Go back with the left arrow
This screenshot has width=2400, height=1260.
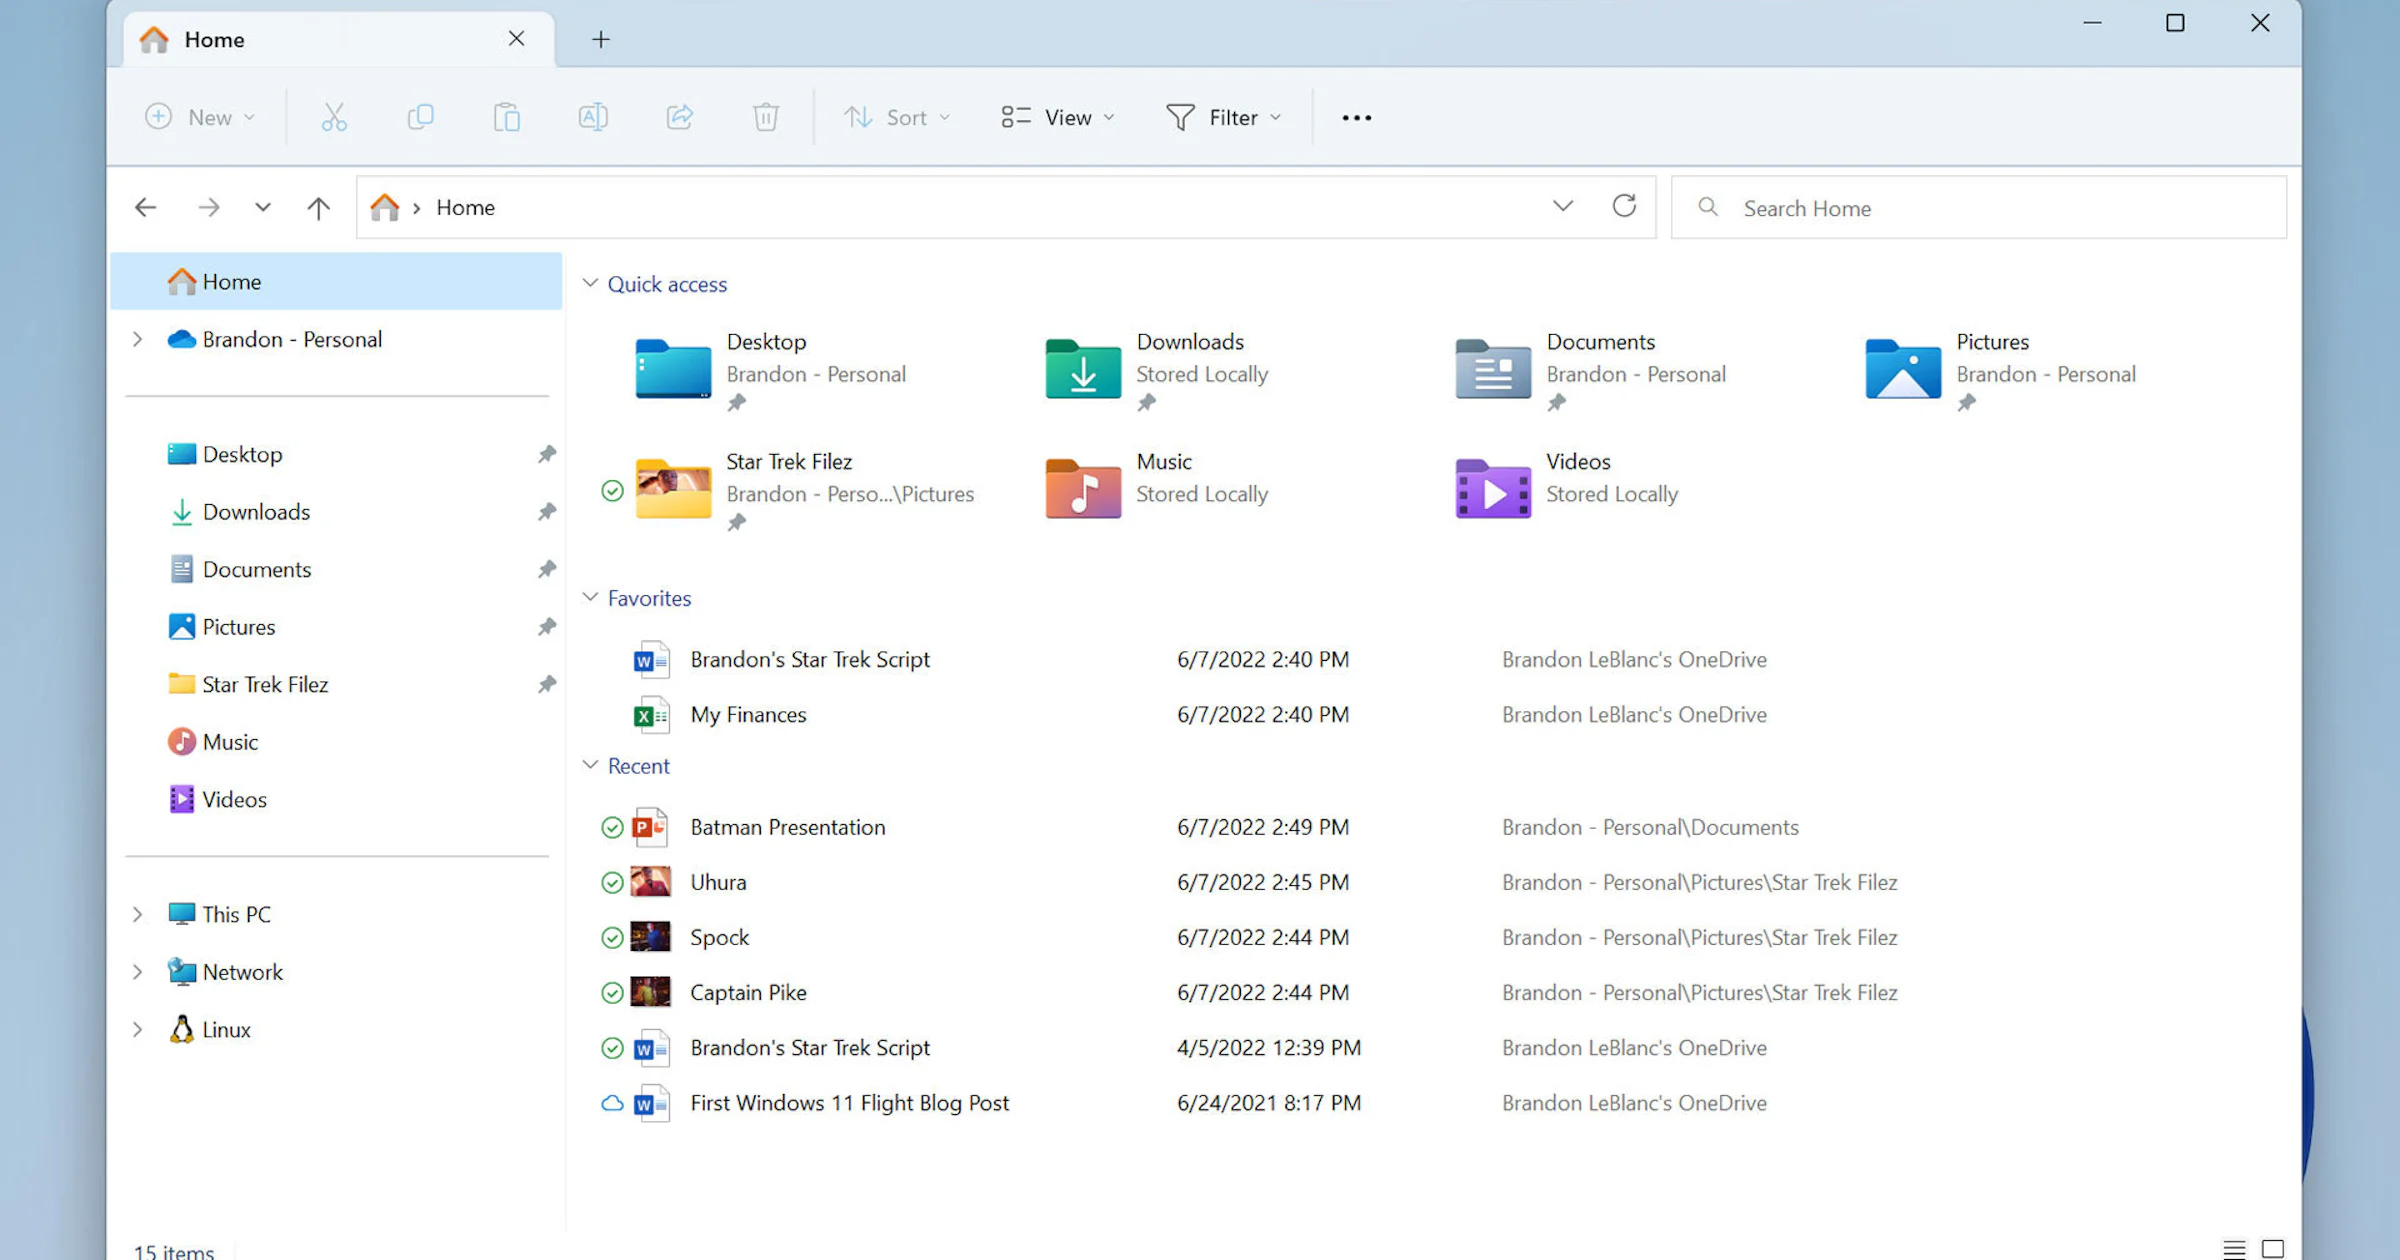146,207
